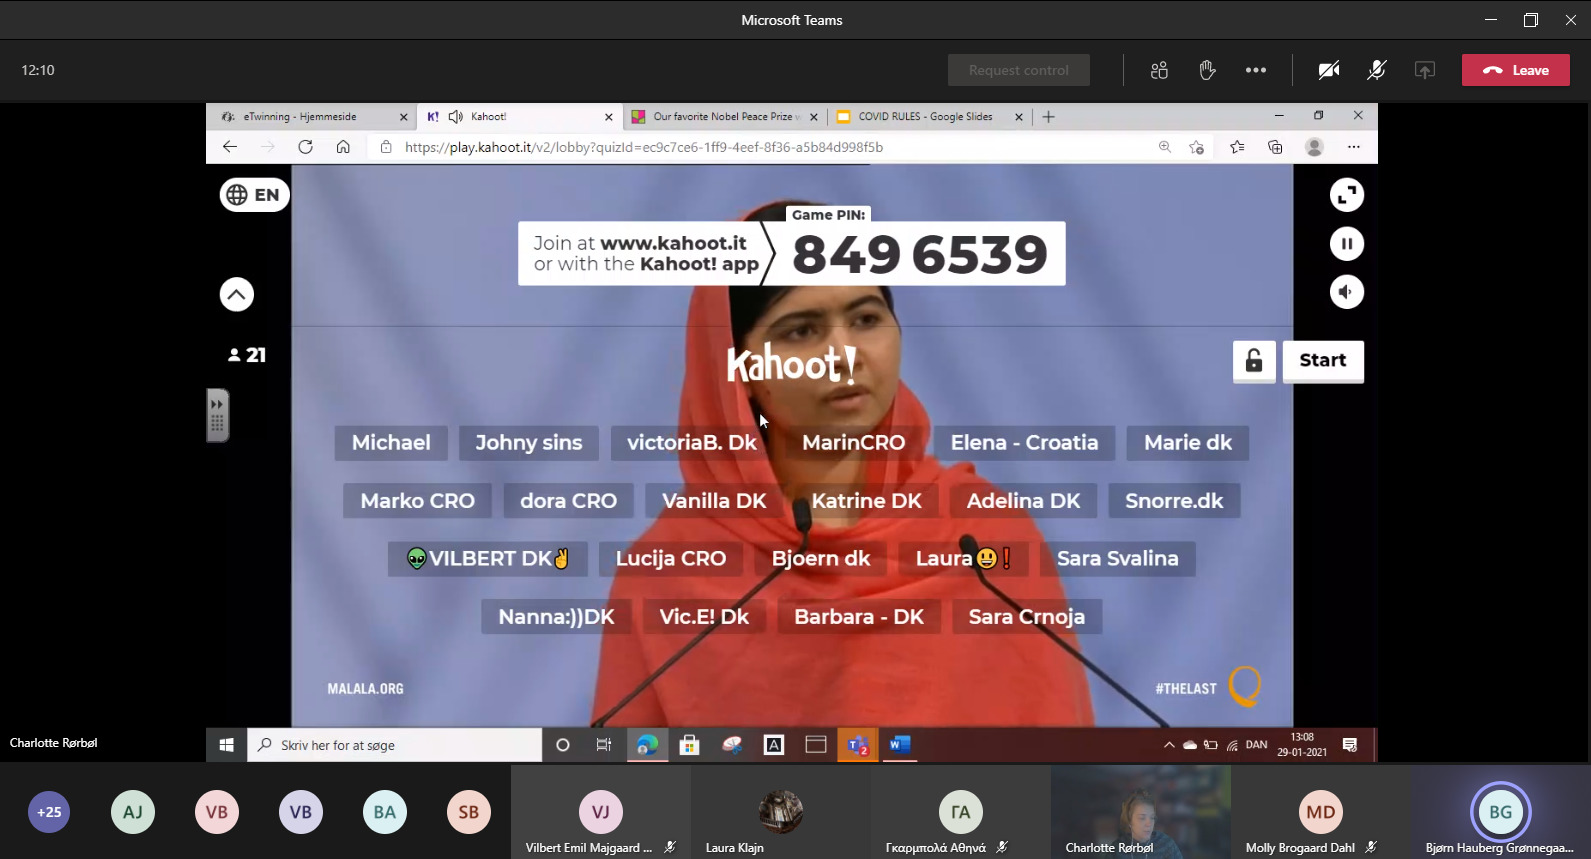Adjust Kahoot volume speaker icon

(1347, 292)
